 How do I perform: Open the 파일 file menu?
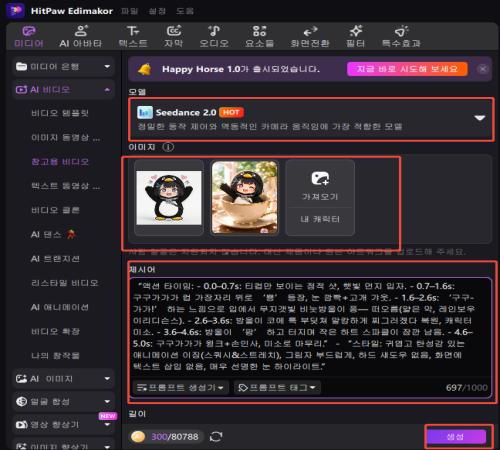129,11
